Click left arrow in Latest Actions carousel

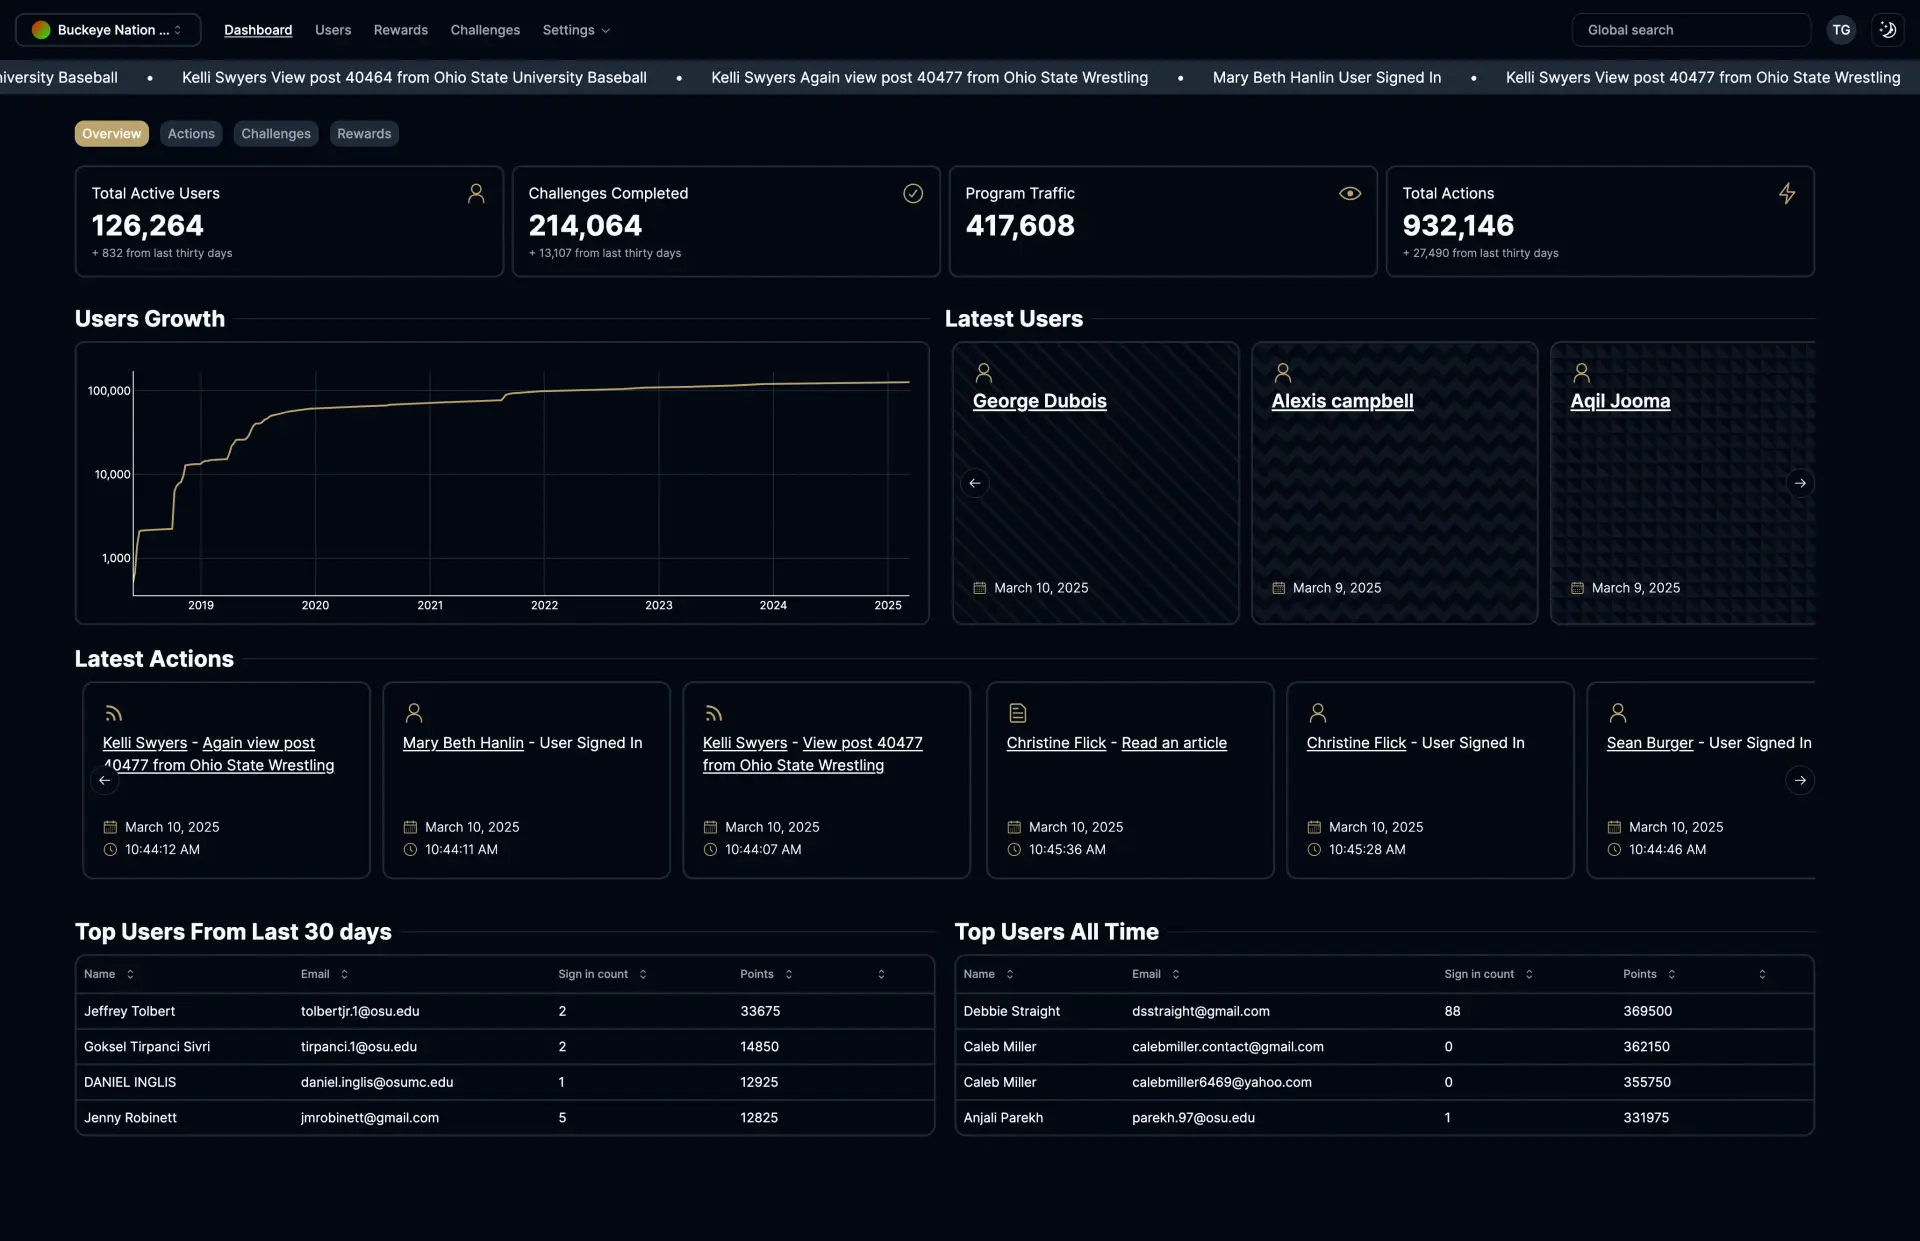(x=104, y=780)
